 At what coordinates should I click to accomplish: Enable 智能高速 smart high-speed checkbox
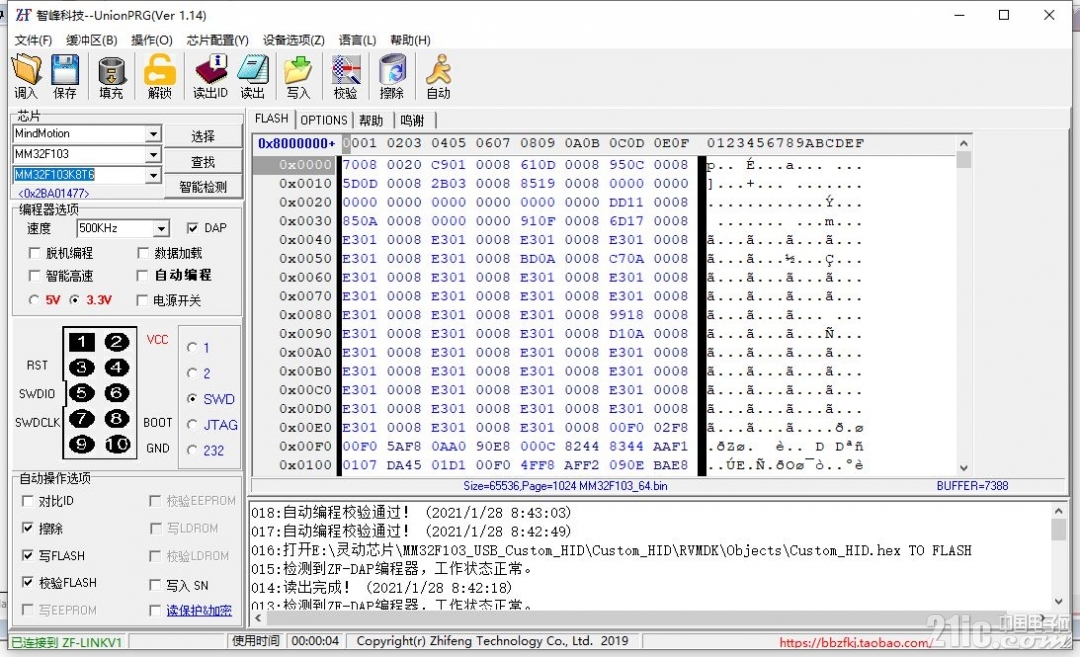tap(34, 275)
